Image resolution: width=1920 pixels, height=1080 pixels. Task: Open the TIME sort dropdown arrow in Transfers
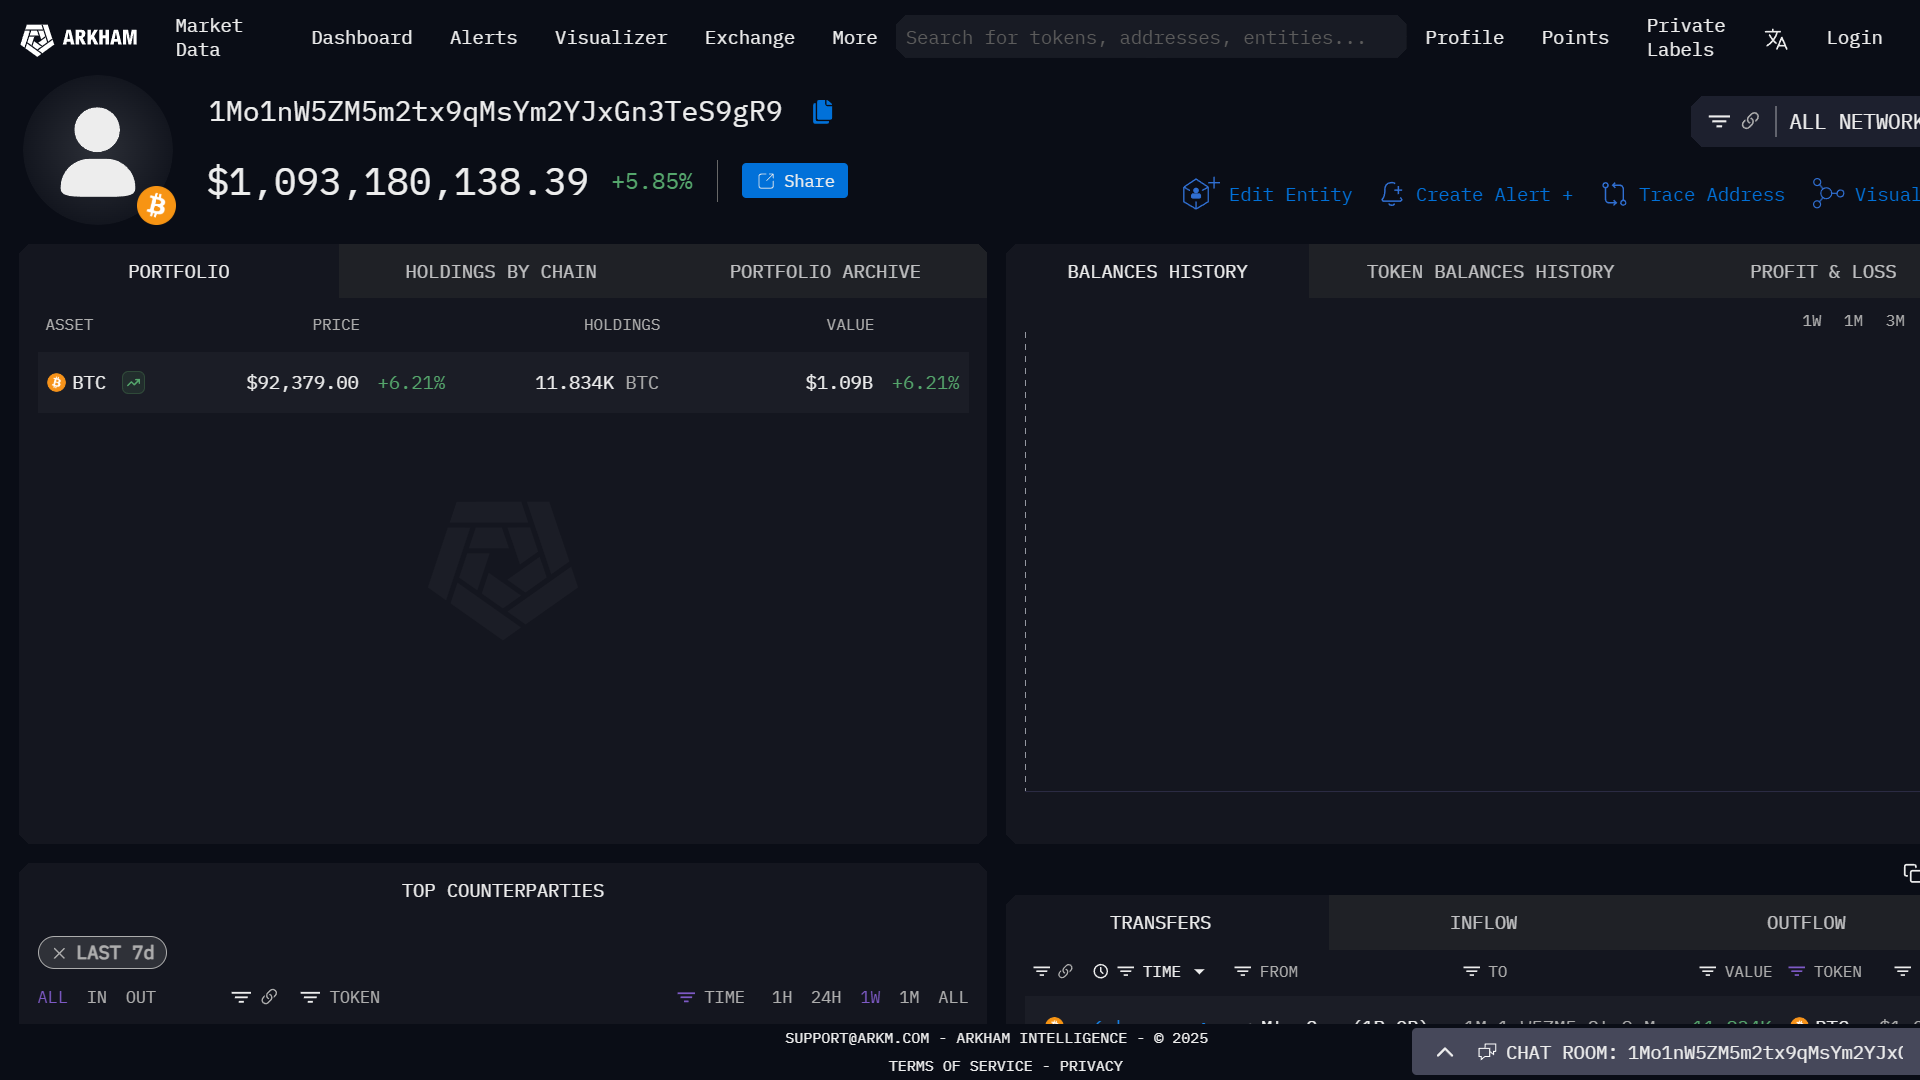1199,972
